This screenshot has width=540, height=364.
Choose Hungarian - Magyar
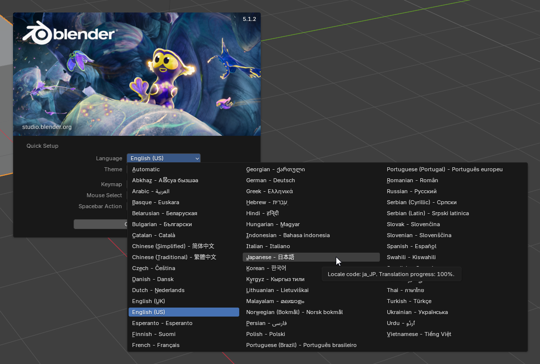(x=311, y=224)
